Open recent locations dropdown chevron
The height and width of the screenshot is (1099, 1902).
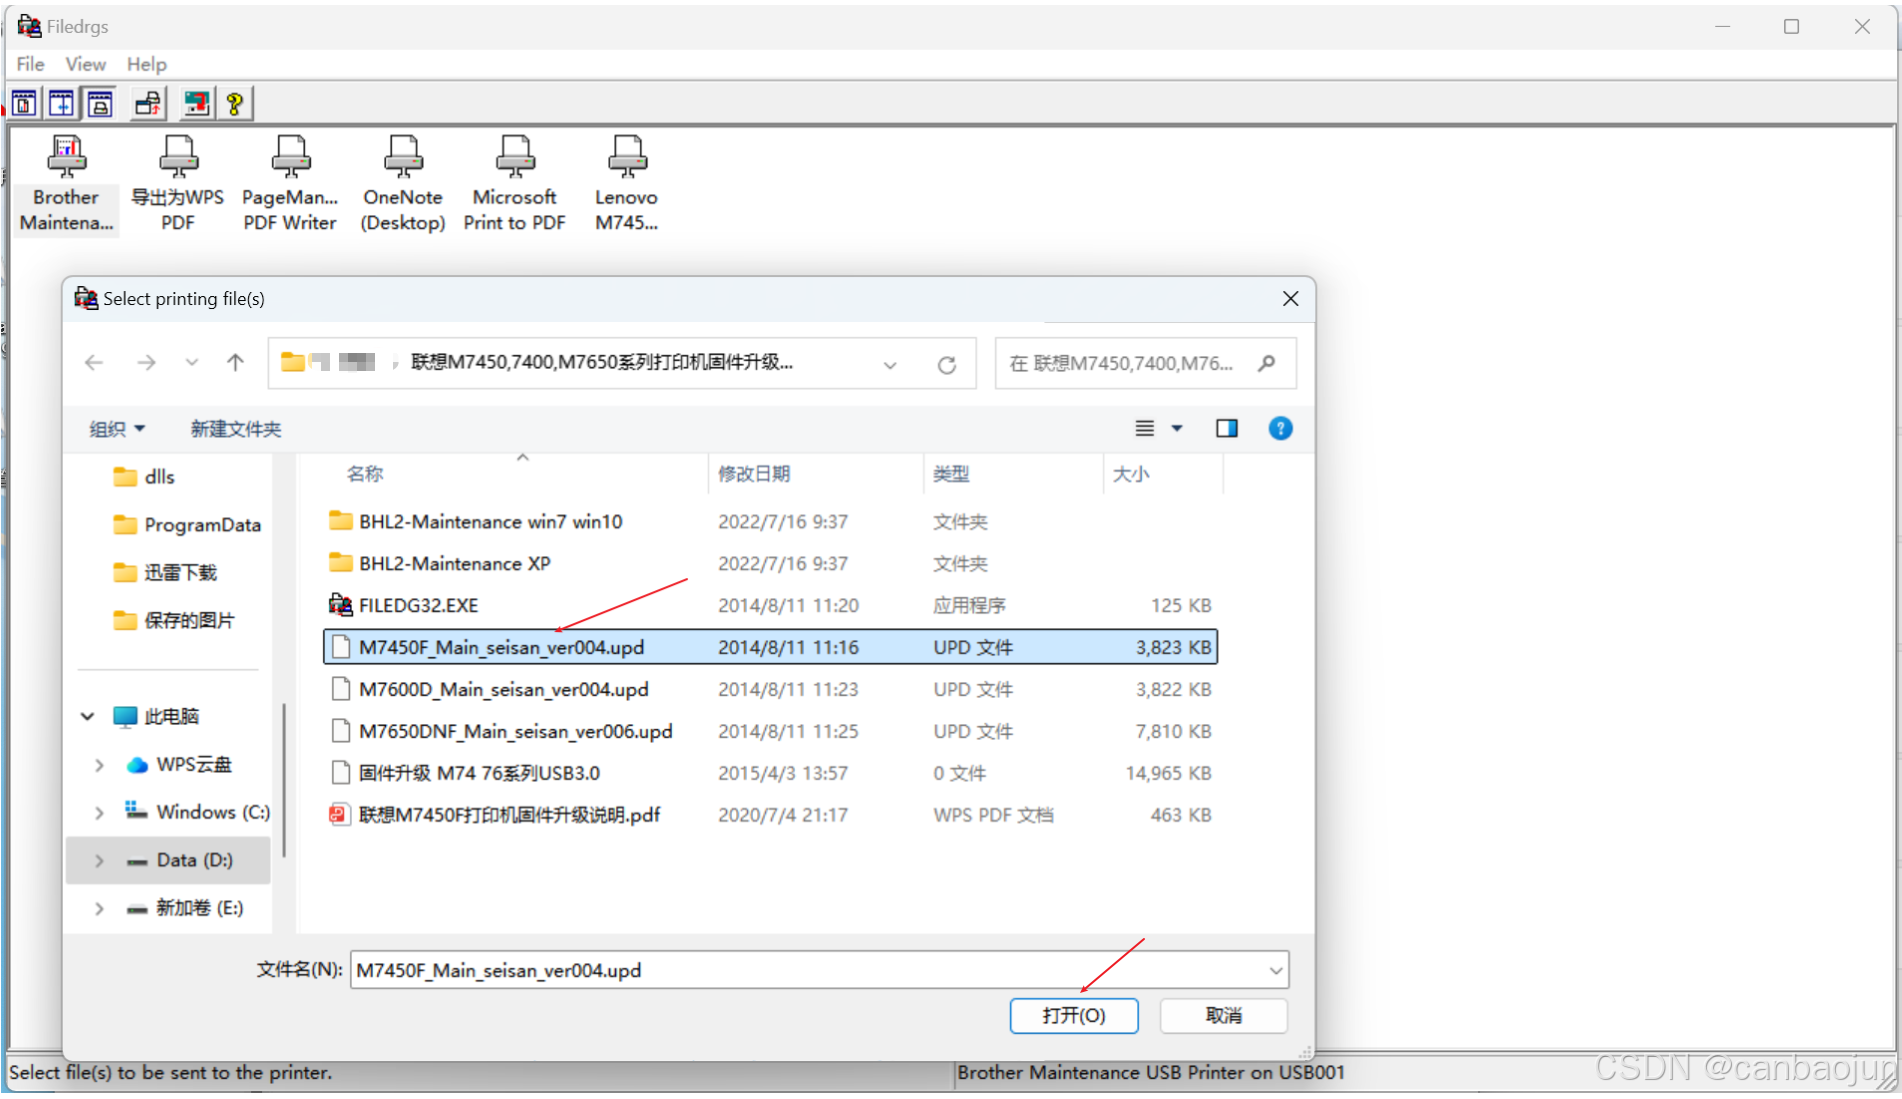pos(192,363)
